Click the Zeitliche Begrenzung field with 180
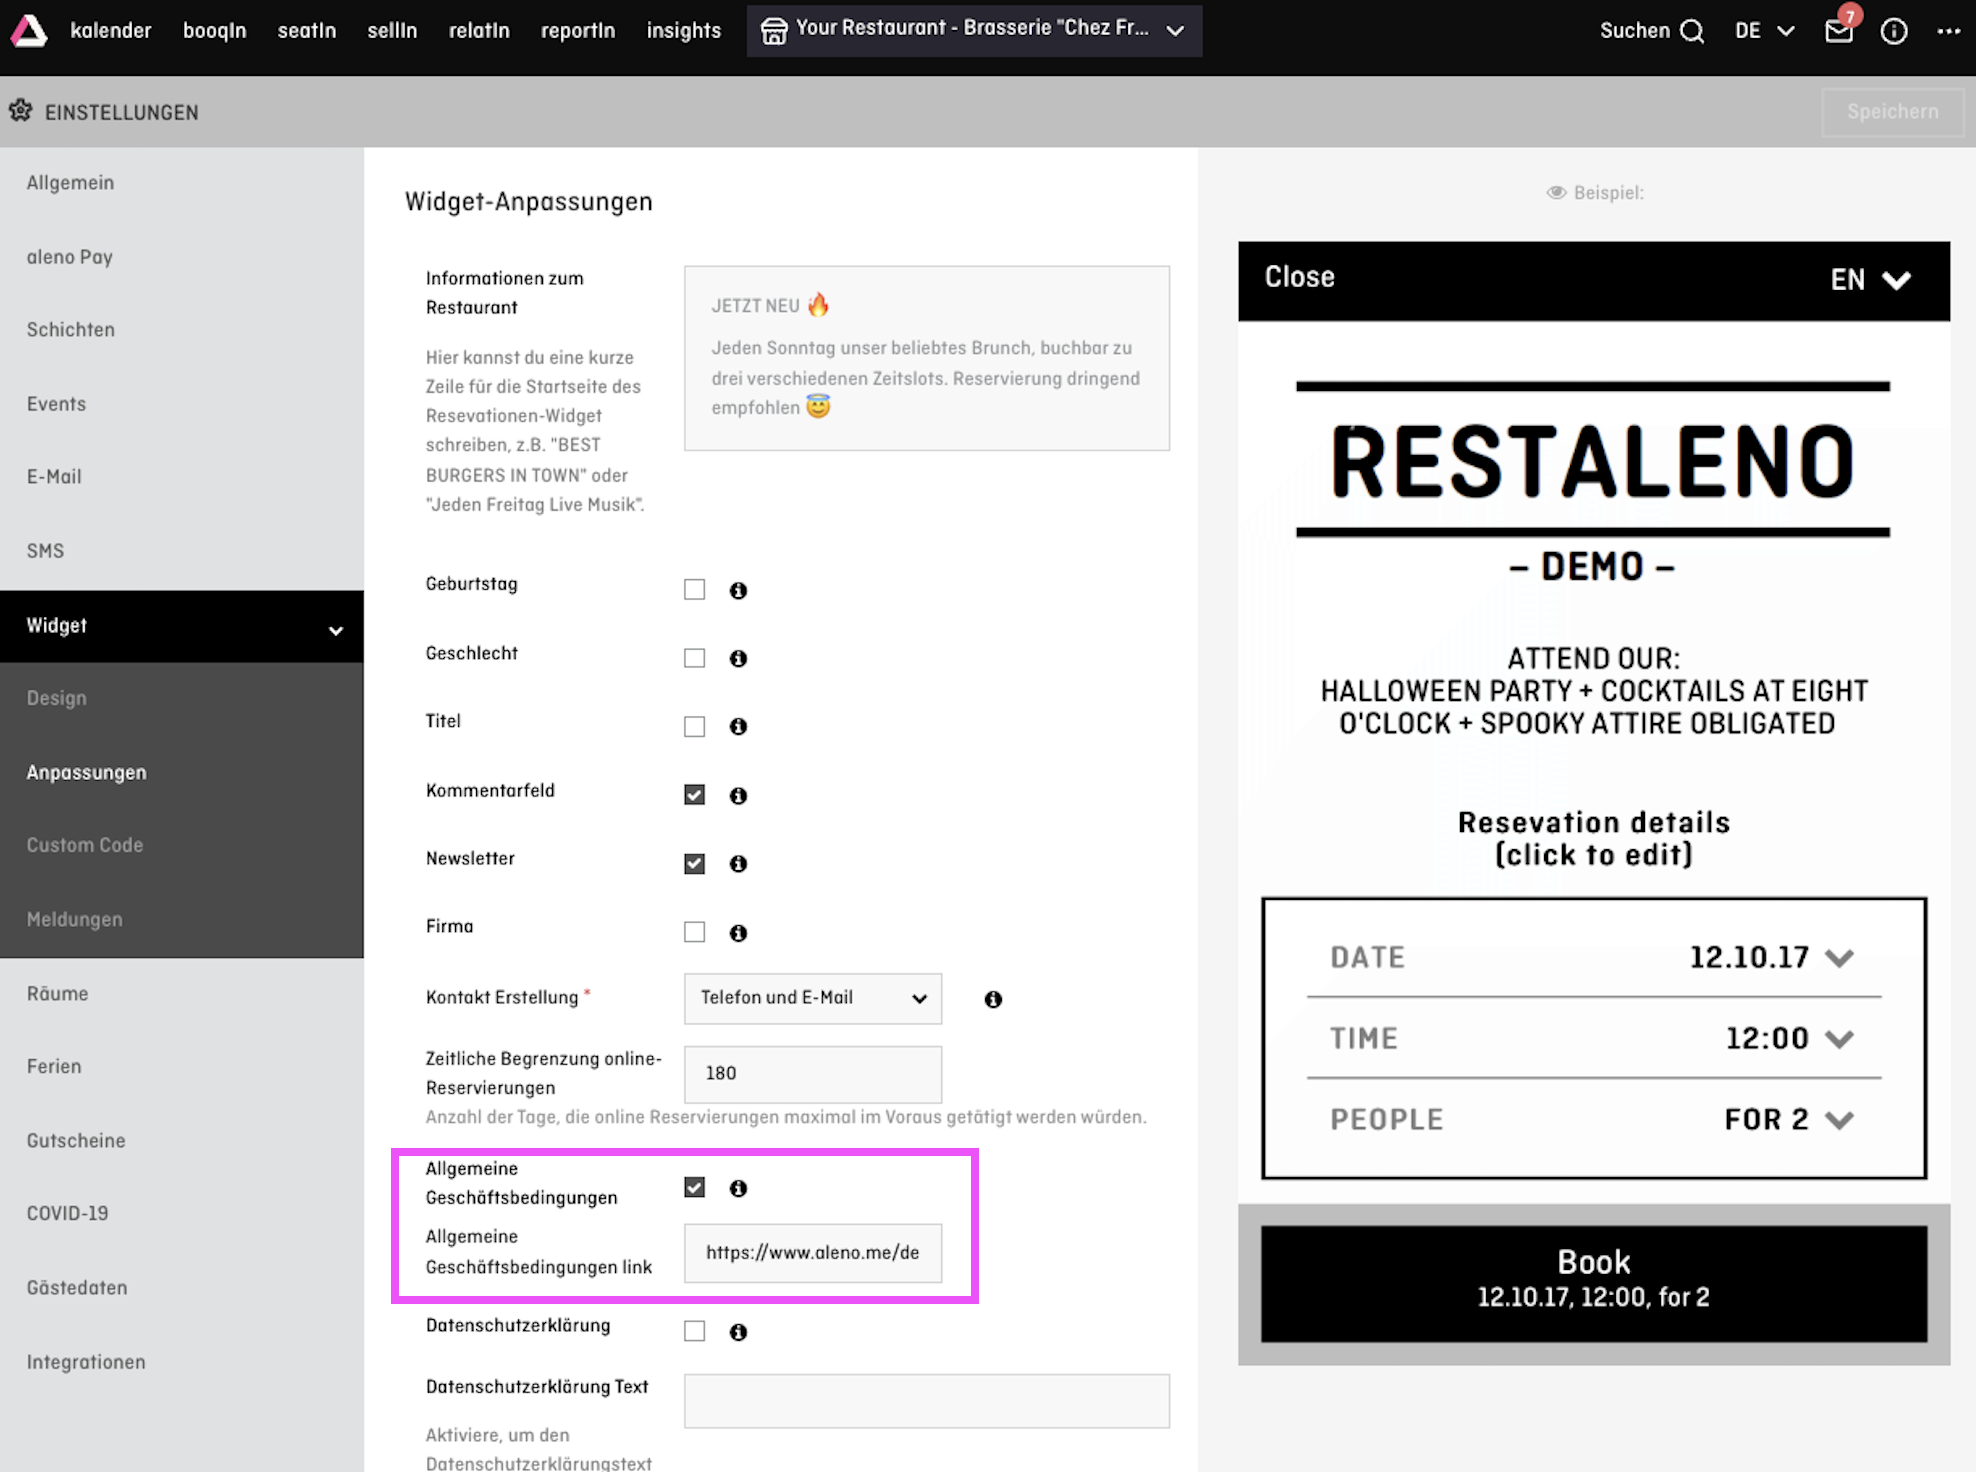This screenshot has width=1976, height=1472. click(x=812, y=1073)
